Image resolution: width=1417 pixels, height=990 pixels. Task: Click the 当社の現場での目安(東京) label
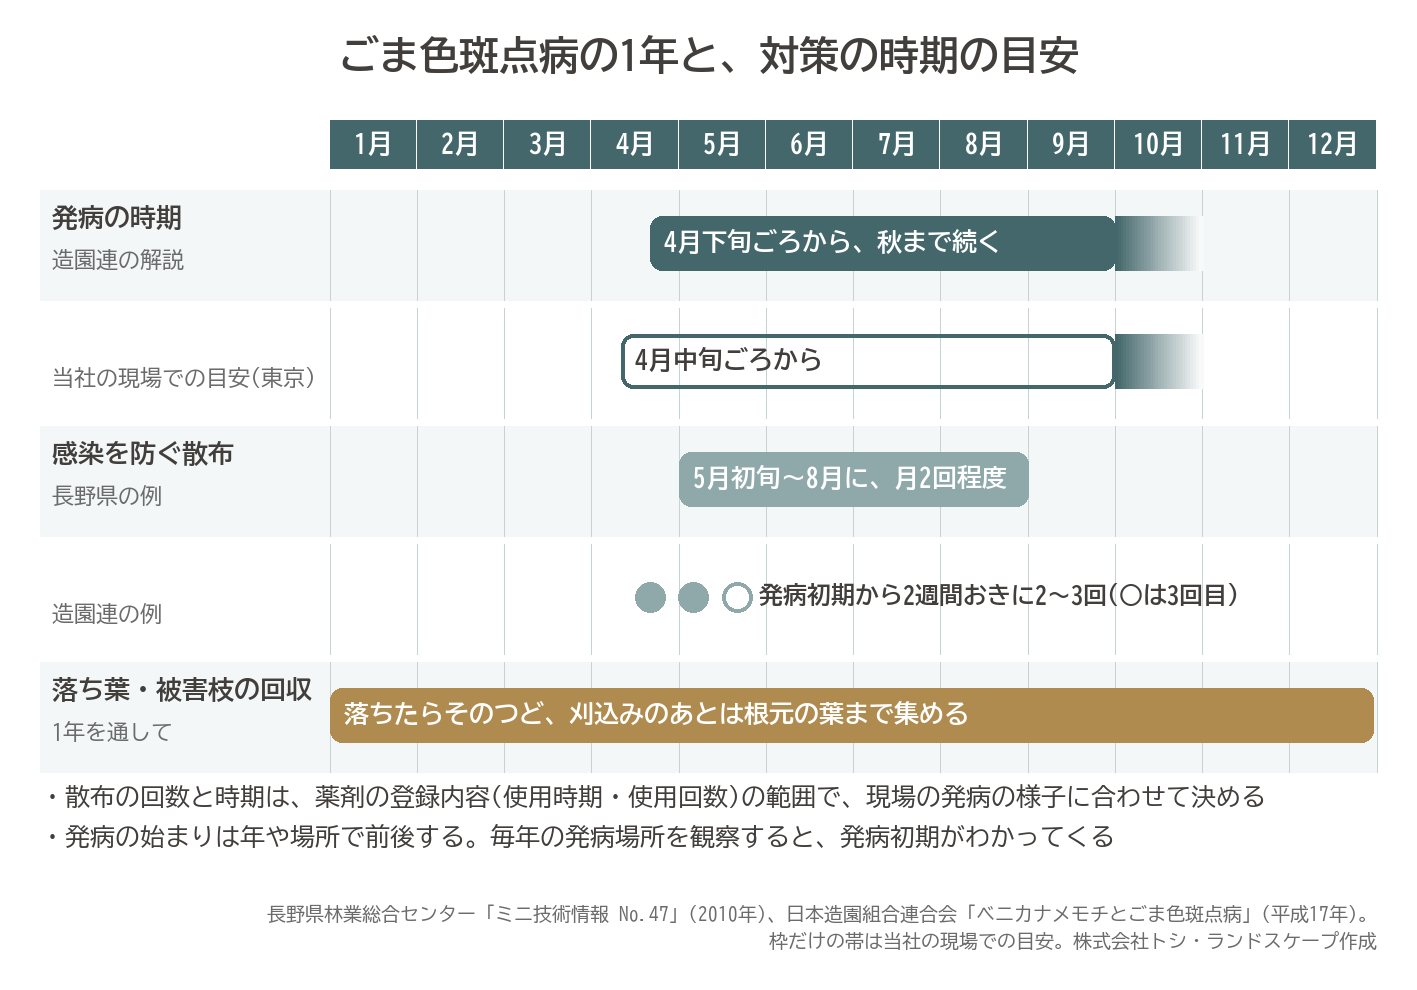coord(184,378)
